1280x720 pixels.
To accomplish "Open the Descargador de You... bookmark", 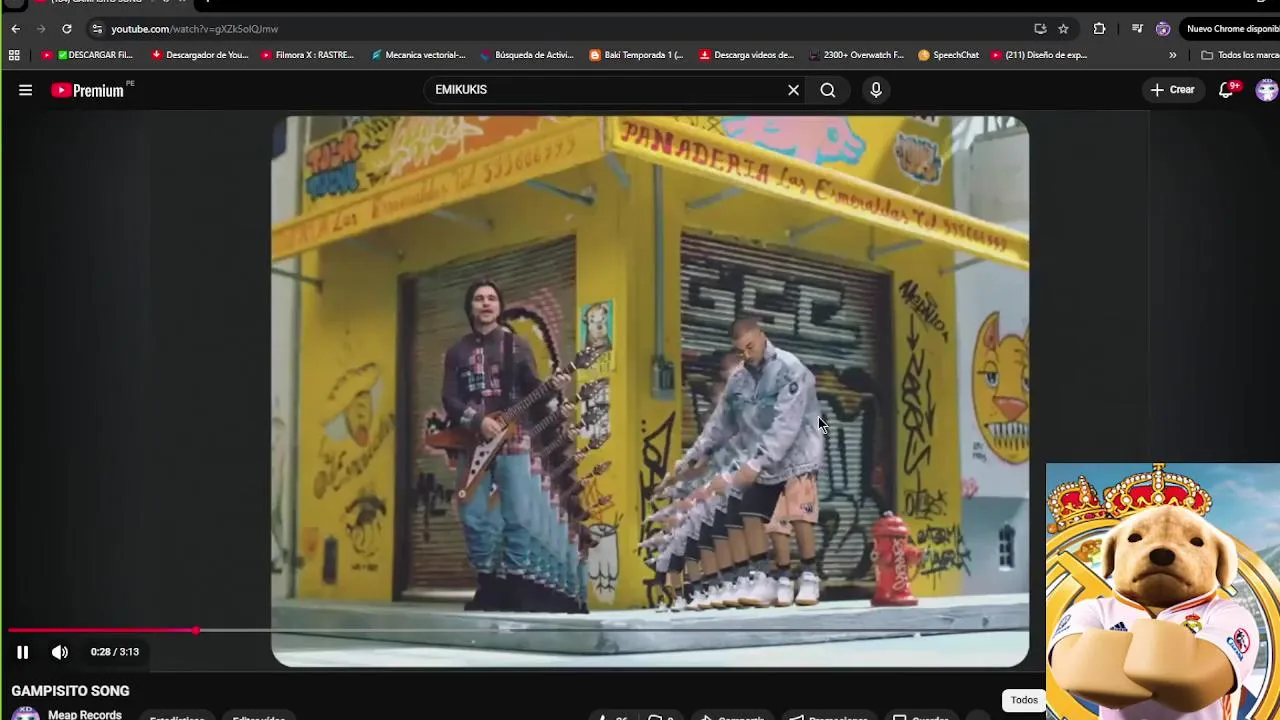I will pyautogui.click(x=199, y=55).
